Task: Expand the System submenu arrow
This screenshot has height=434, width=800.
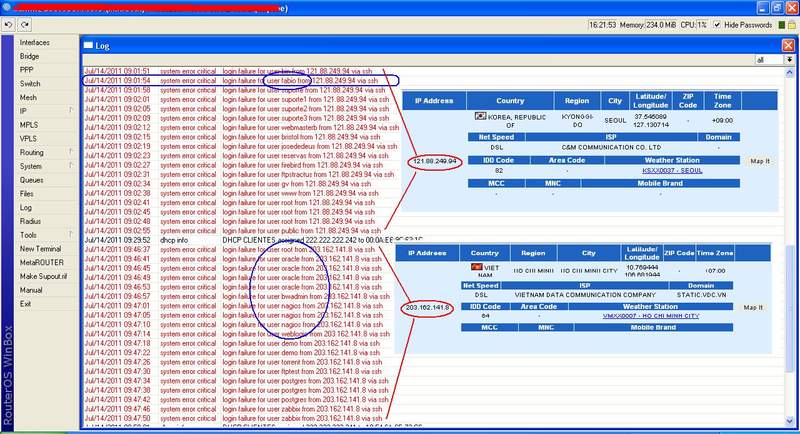Action: coord(70,166)
